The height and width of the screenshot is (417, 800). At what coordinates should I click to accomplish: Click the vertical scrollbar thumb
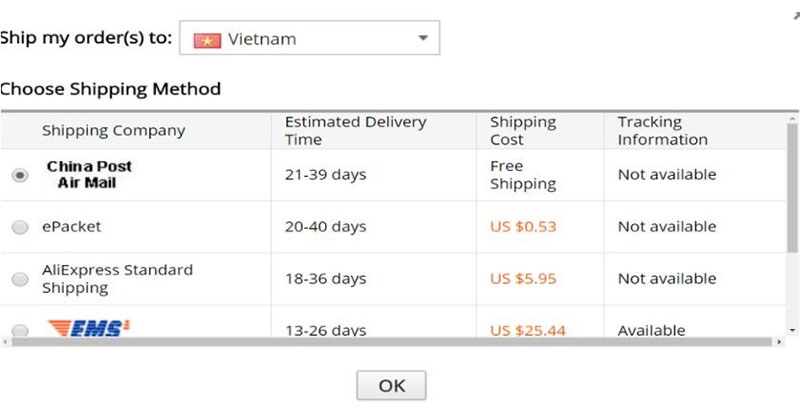pos(792,188)
